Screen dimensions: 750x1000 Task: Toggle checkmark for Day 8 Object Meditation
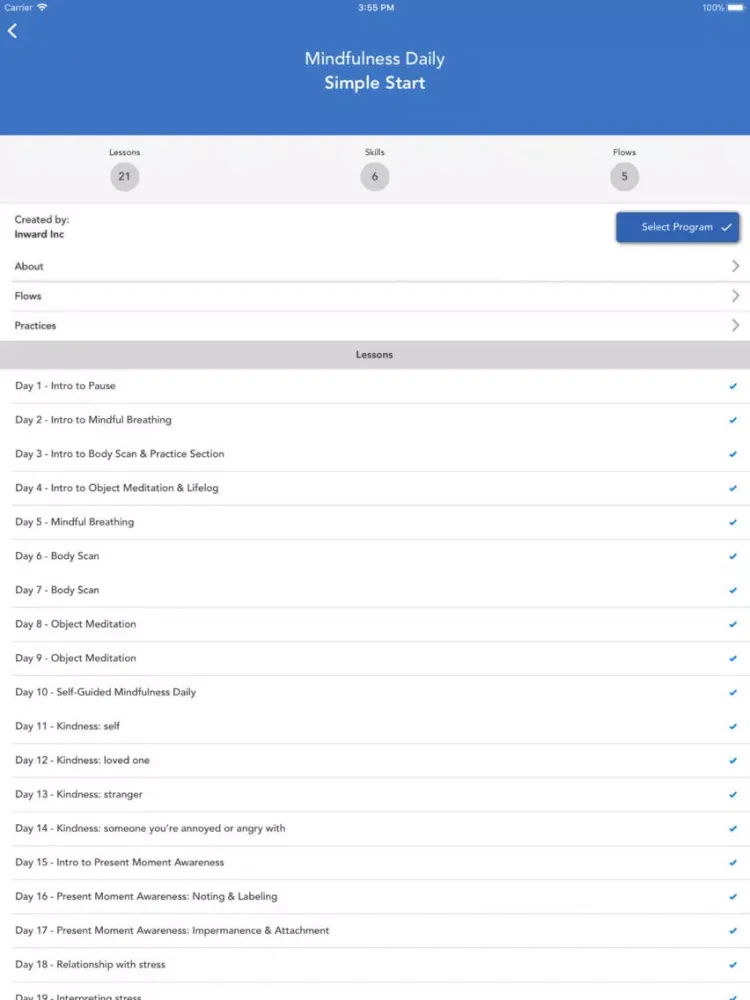pos(733,624)
